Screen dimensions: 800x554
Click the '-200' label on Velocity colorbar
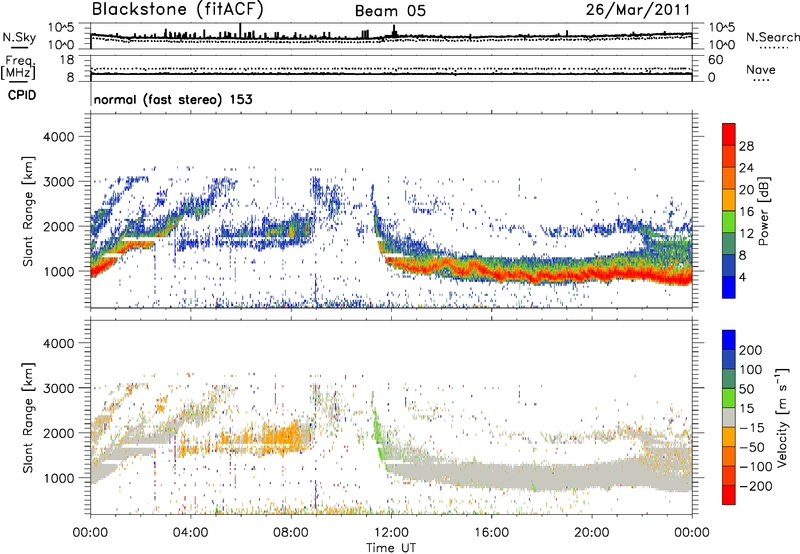tap(755, 487)
